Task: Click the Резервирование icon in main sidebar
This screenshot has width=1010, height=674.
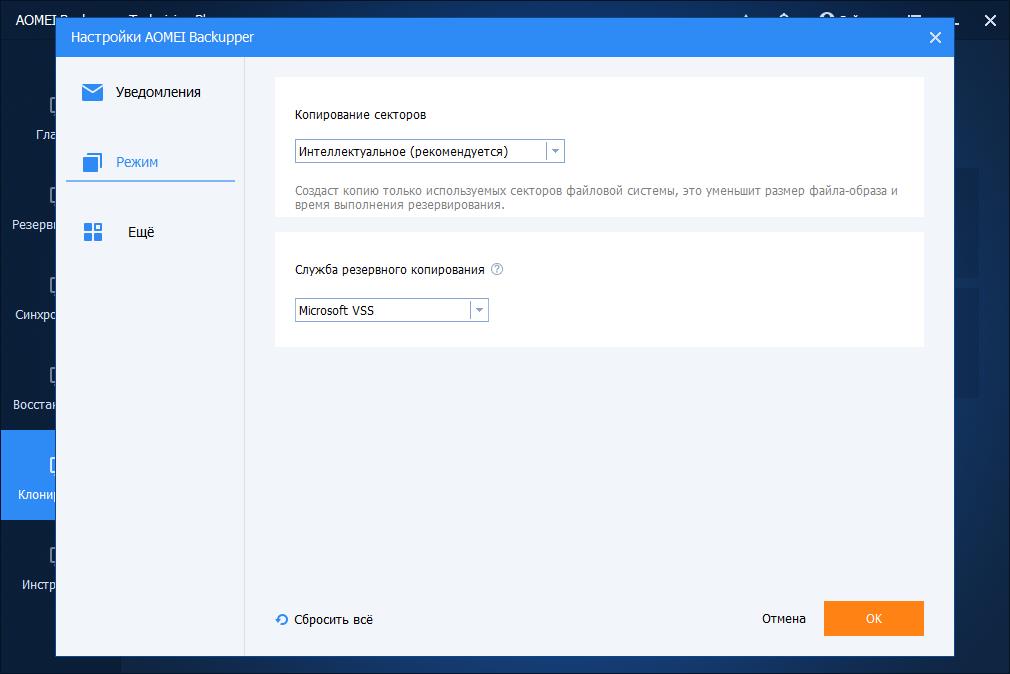Action: click(51, 195)
